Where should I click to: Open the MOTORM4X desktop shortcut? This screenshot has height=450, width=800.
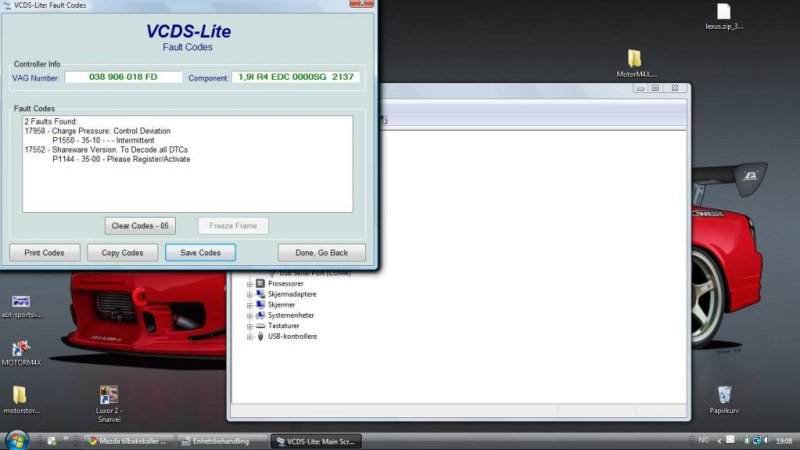point(20,349)
